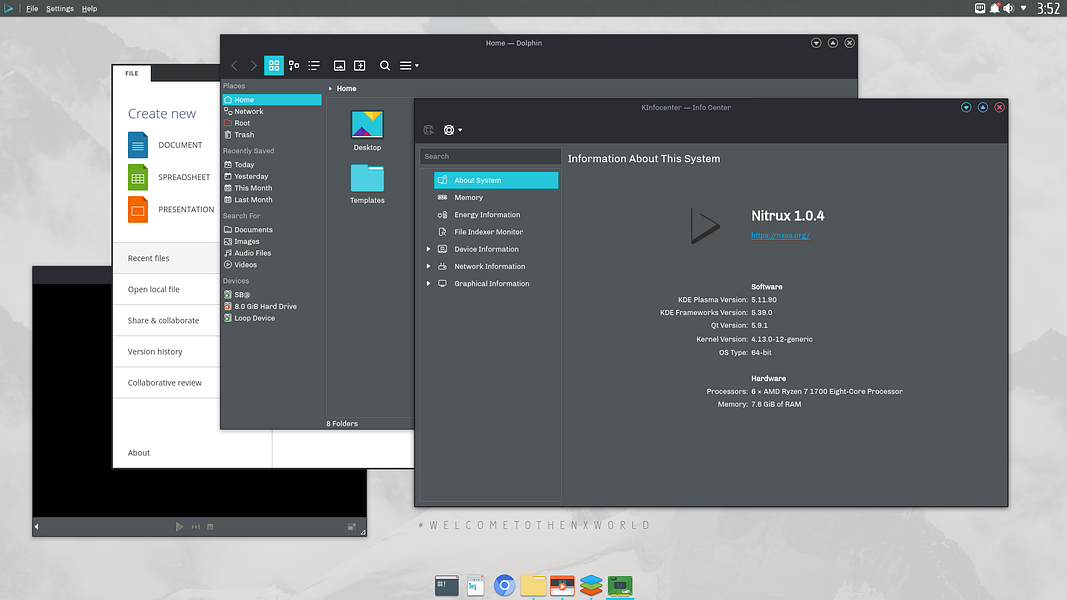Select Network in Dolphin Places
This screenshot has width=1067, height=600.
(x=272, y=112)
